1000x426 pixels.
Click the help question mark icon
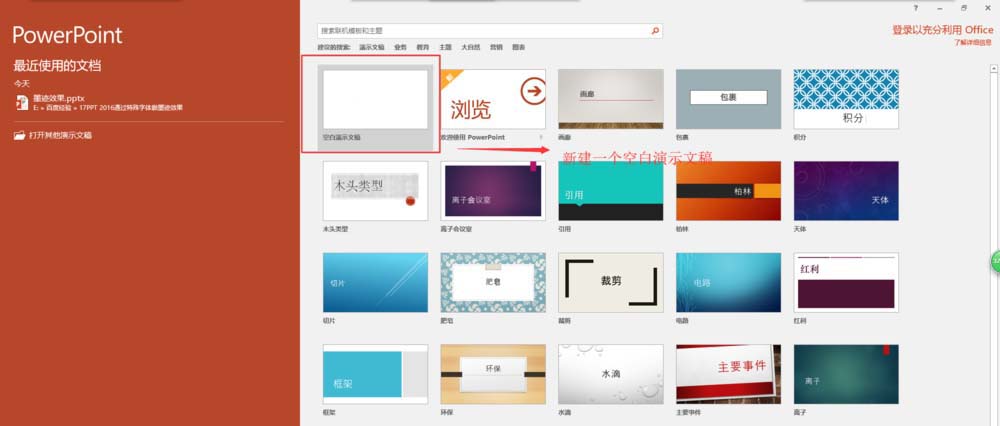[x=916, y=8]
